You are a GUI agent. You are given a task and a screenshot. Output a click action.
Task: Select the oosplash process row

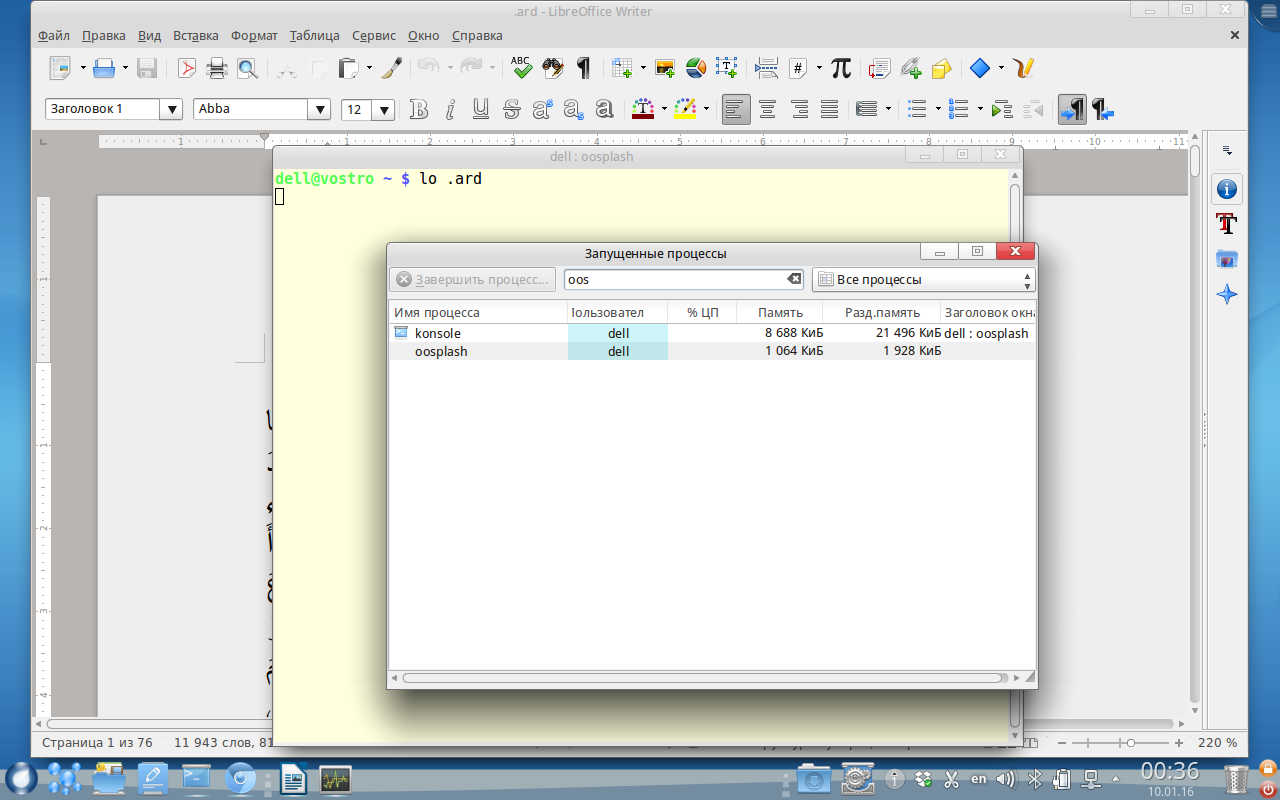[441, 351]
